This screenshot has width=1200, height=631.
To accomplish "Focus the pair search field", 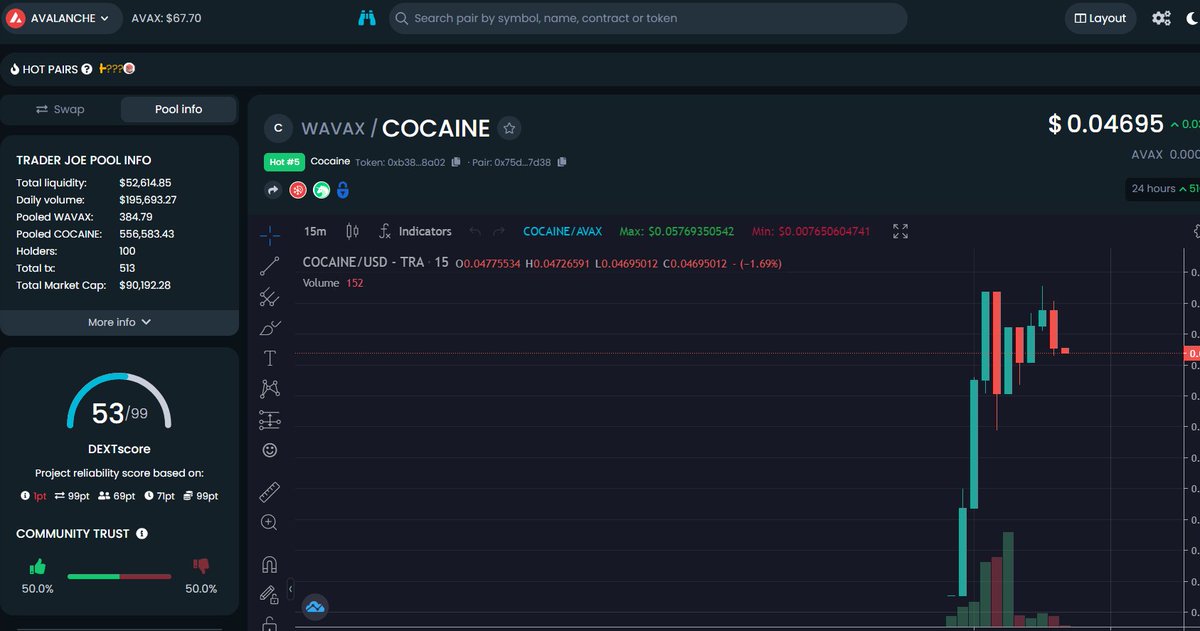I will (x=648, y=18).
